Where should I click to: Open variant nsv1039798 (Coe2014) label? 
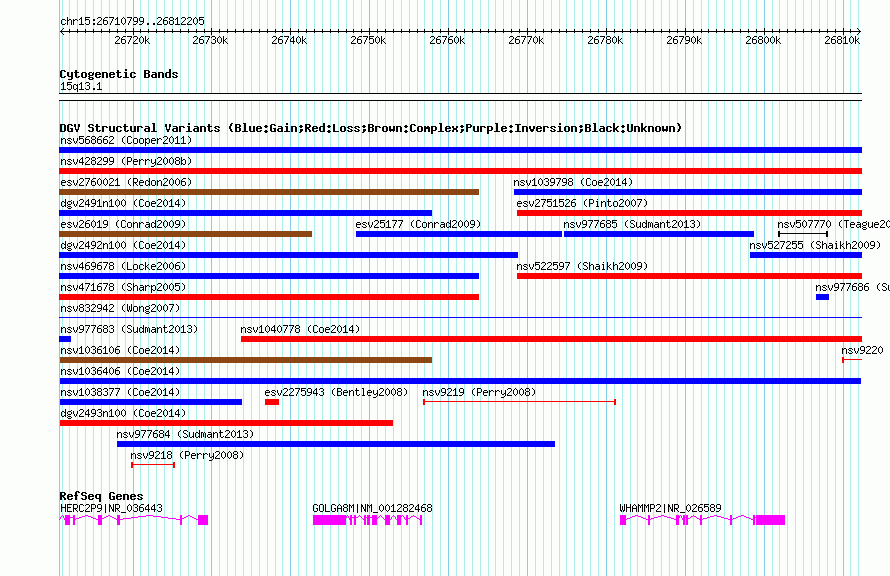point(573,182)
